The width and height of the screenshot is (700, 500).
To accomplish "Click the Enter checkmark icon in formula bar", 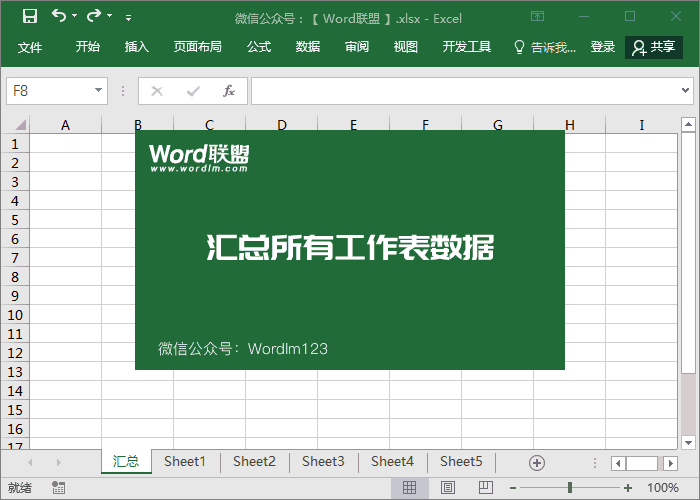I will [x=193, y=91].
